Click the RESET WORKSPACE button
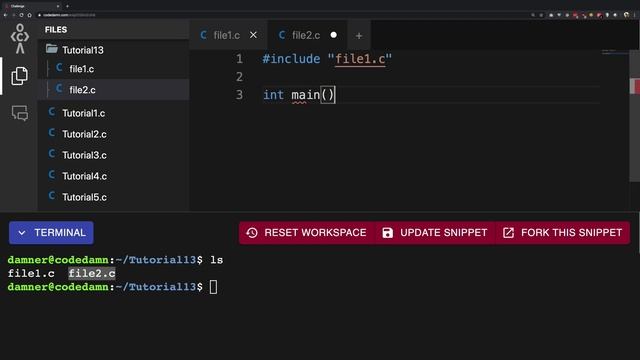The width and height of the screenshot is (640, 360). [x=307, y=233]
